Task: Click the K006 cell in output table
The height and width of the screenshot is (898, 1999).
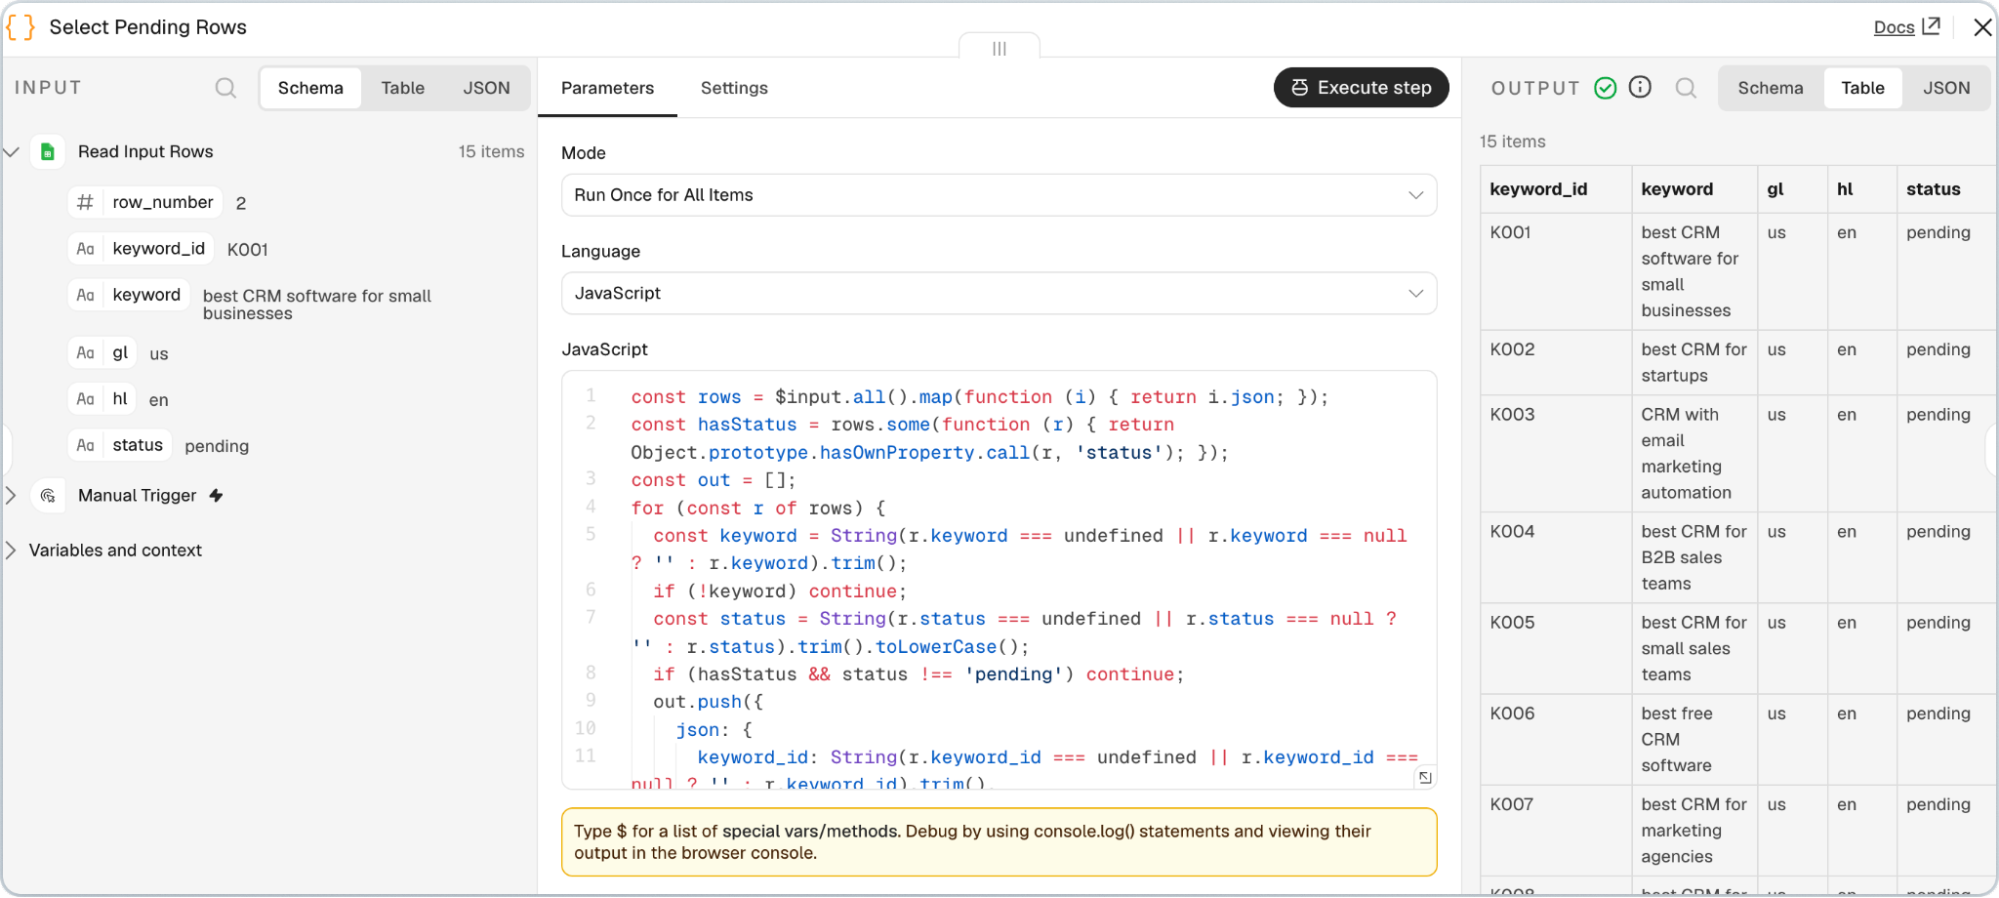Action: [x=1556, y=739]
